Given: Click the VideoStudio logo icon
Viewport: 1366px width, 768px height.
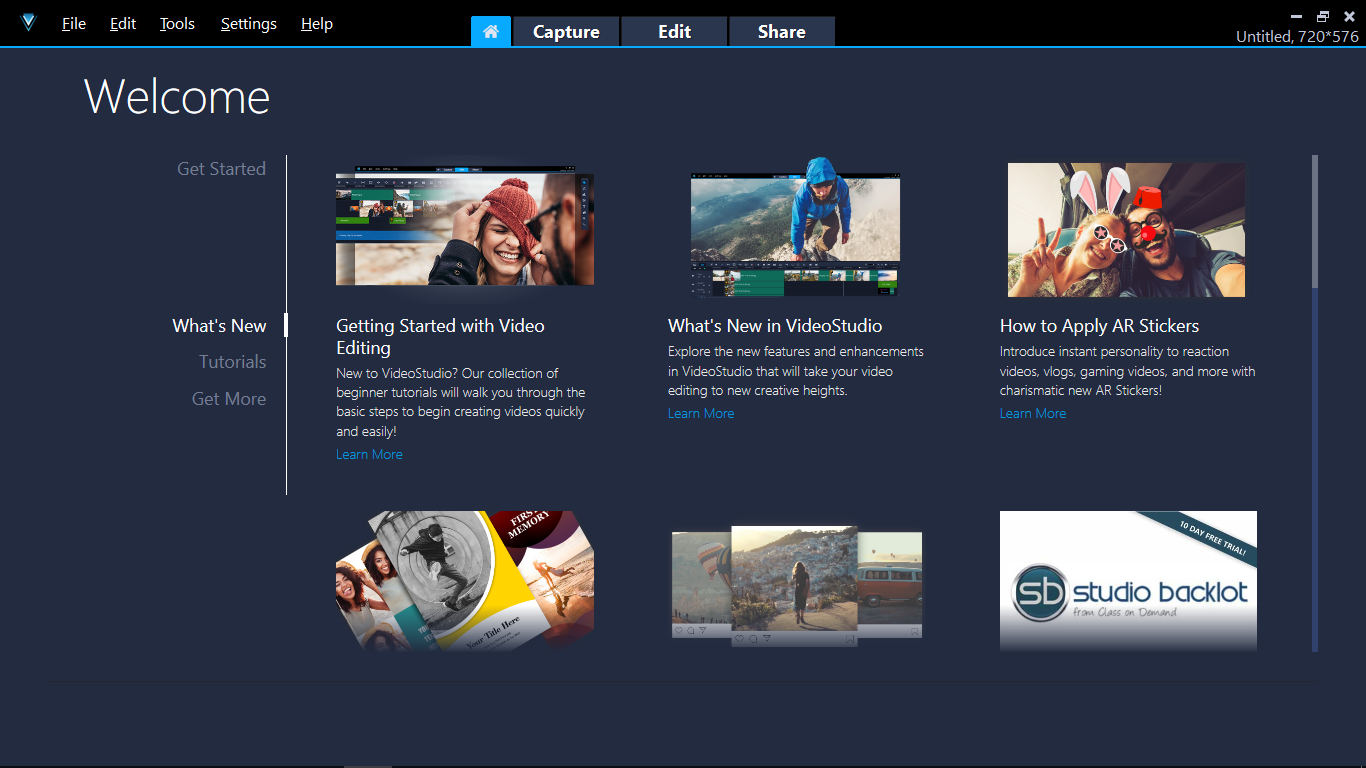Looking at the screenshot, I should pos(28,23).
